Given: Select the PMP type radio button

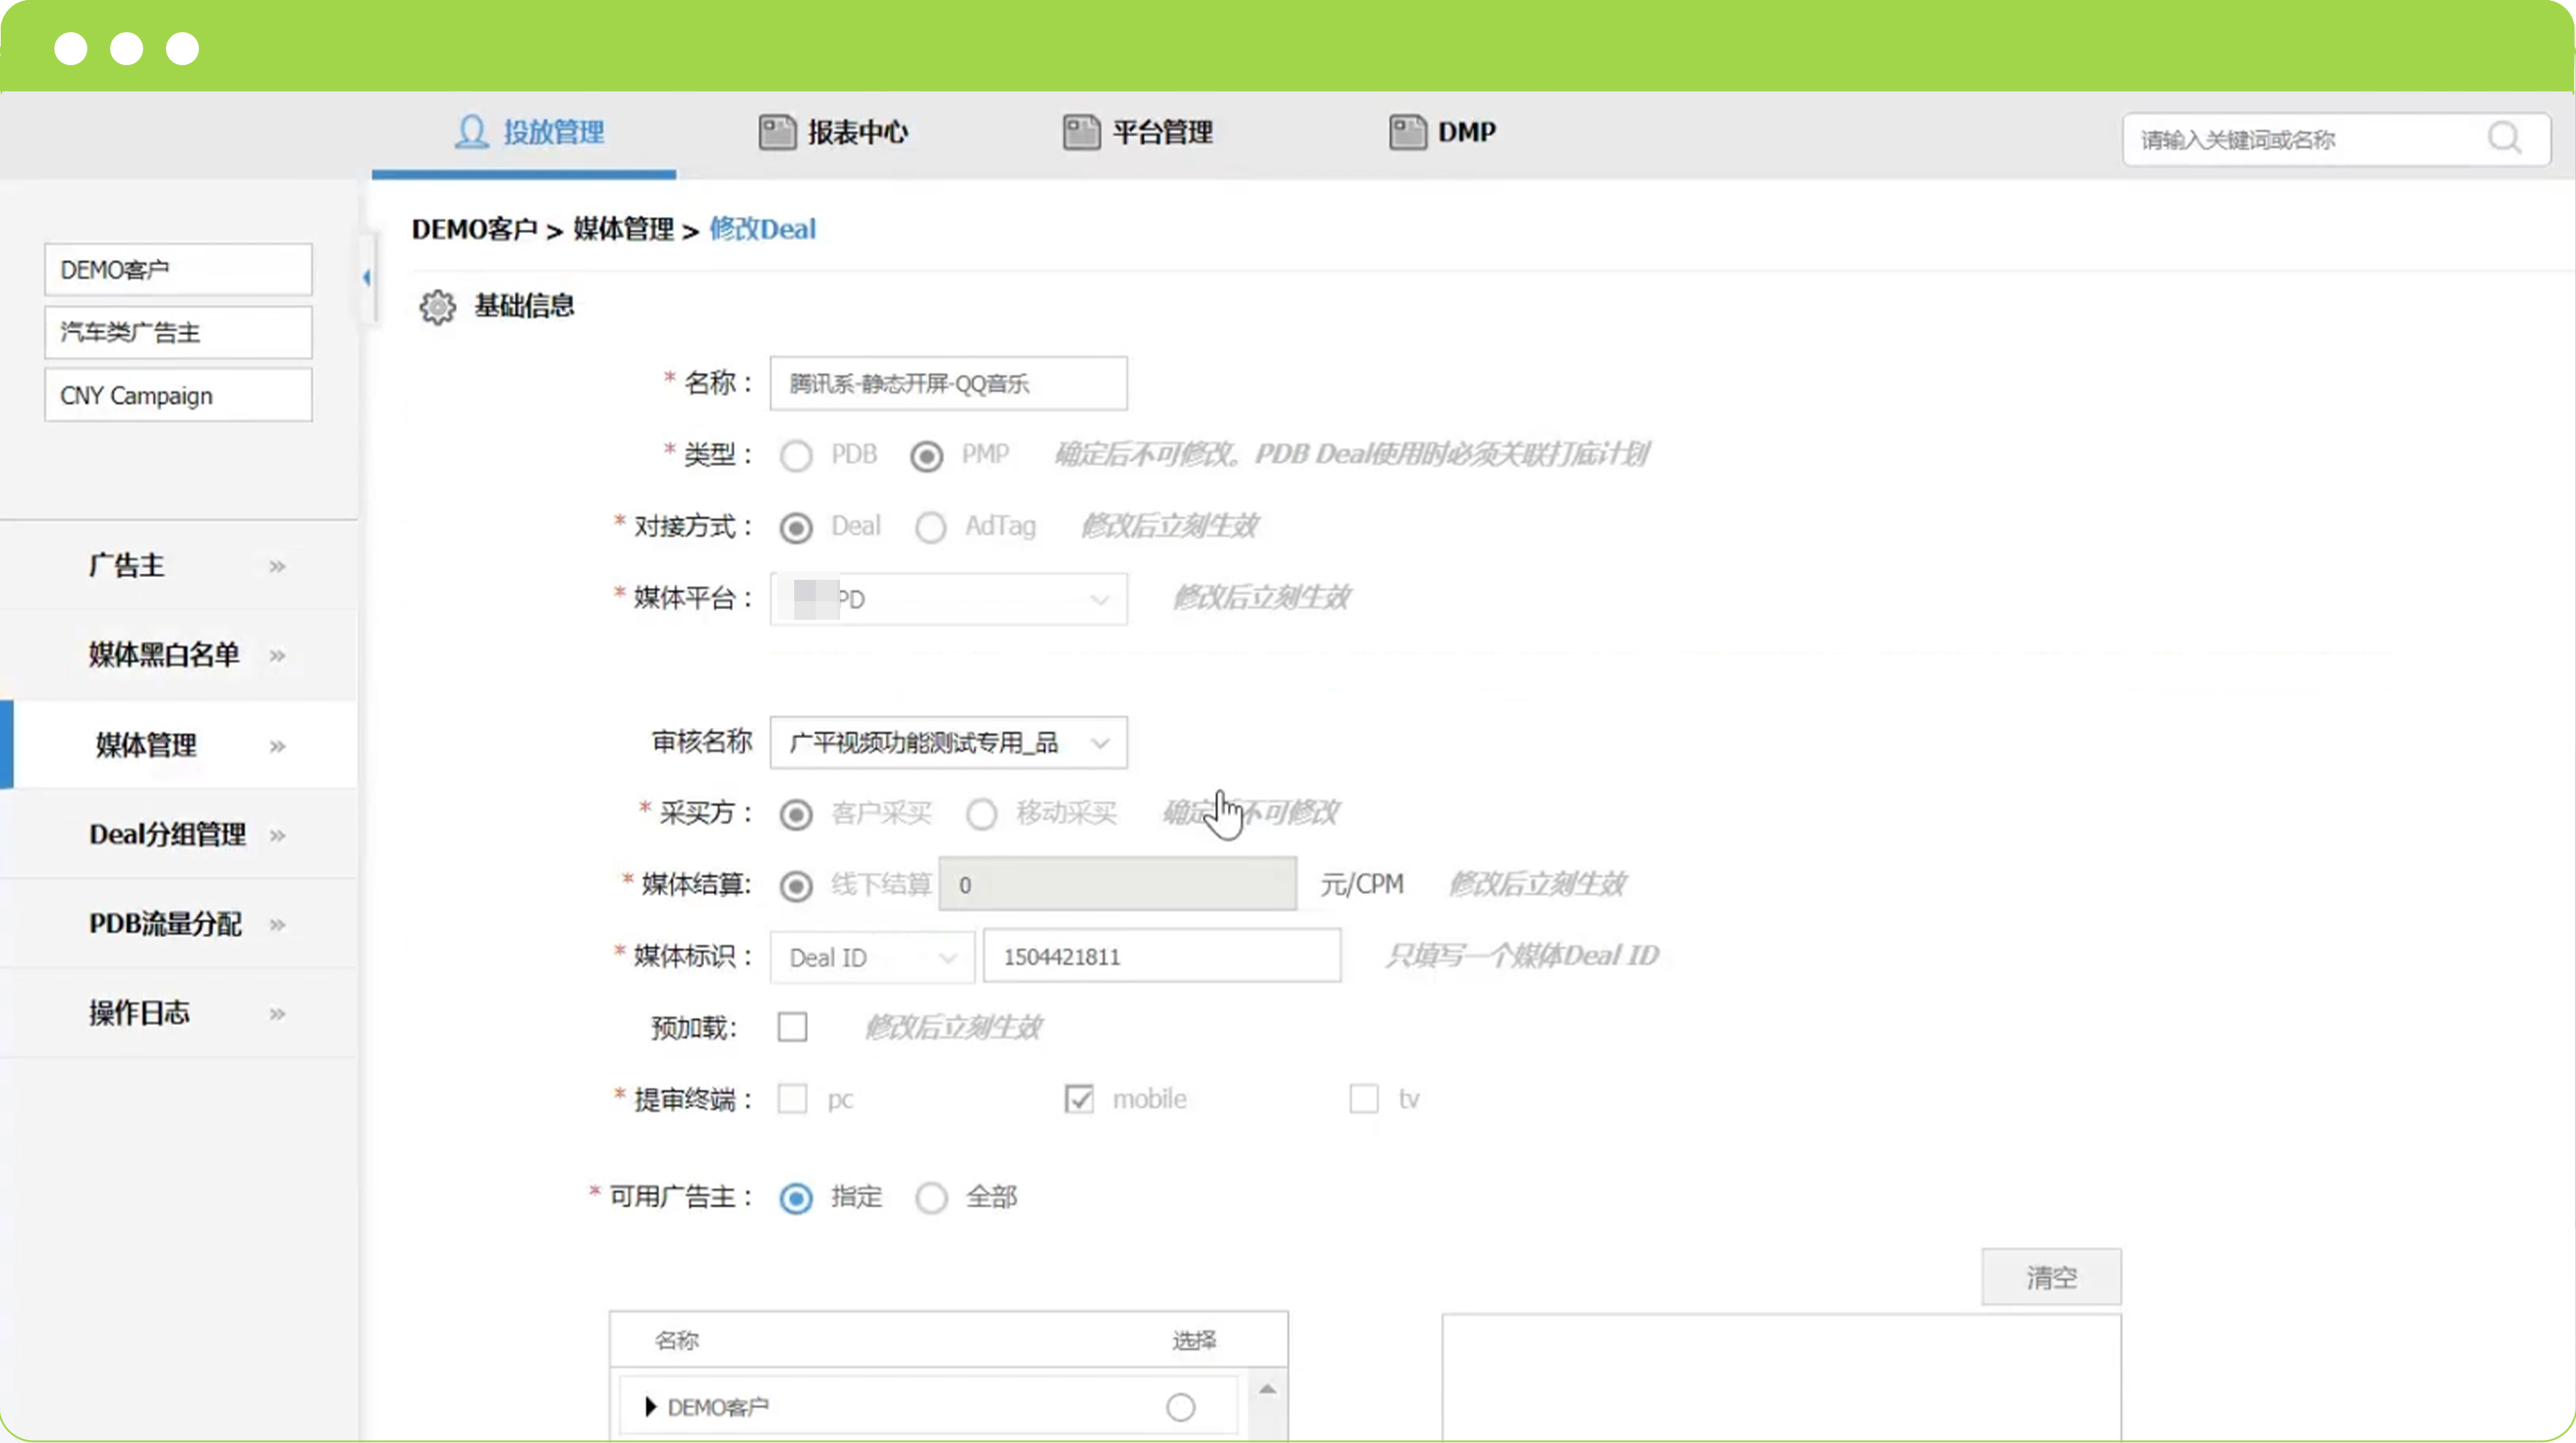Looking at the screenshot, I should 926,456.
